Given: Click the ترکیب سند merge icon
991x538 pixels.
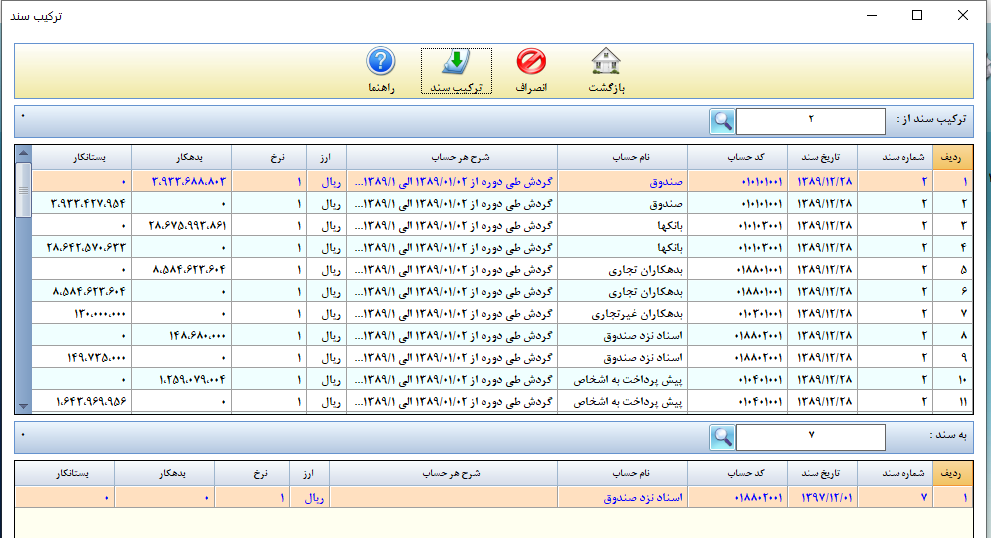Looking at the screenshot, I should pyautogui.click(x=456, y=63).
